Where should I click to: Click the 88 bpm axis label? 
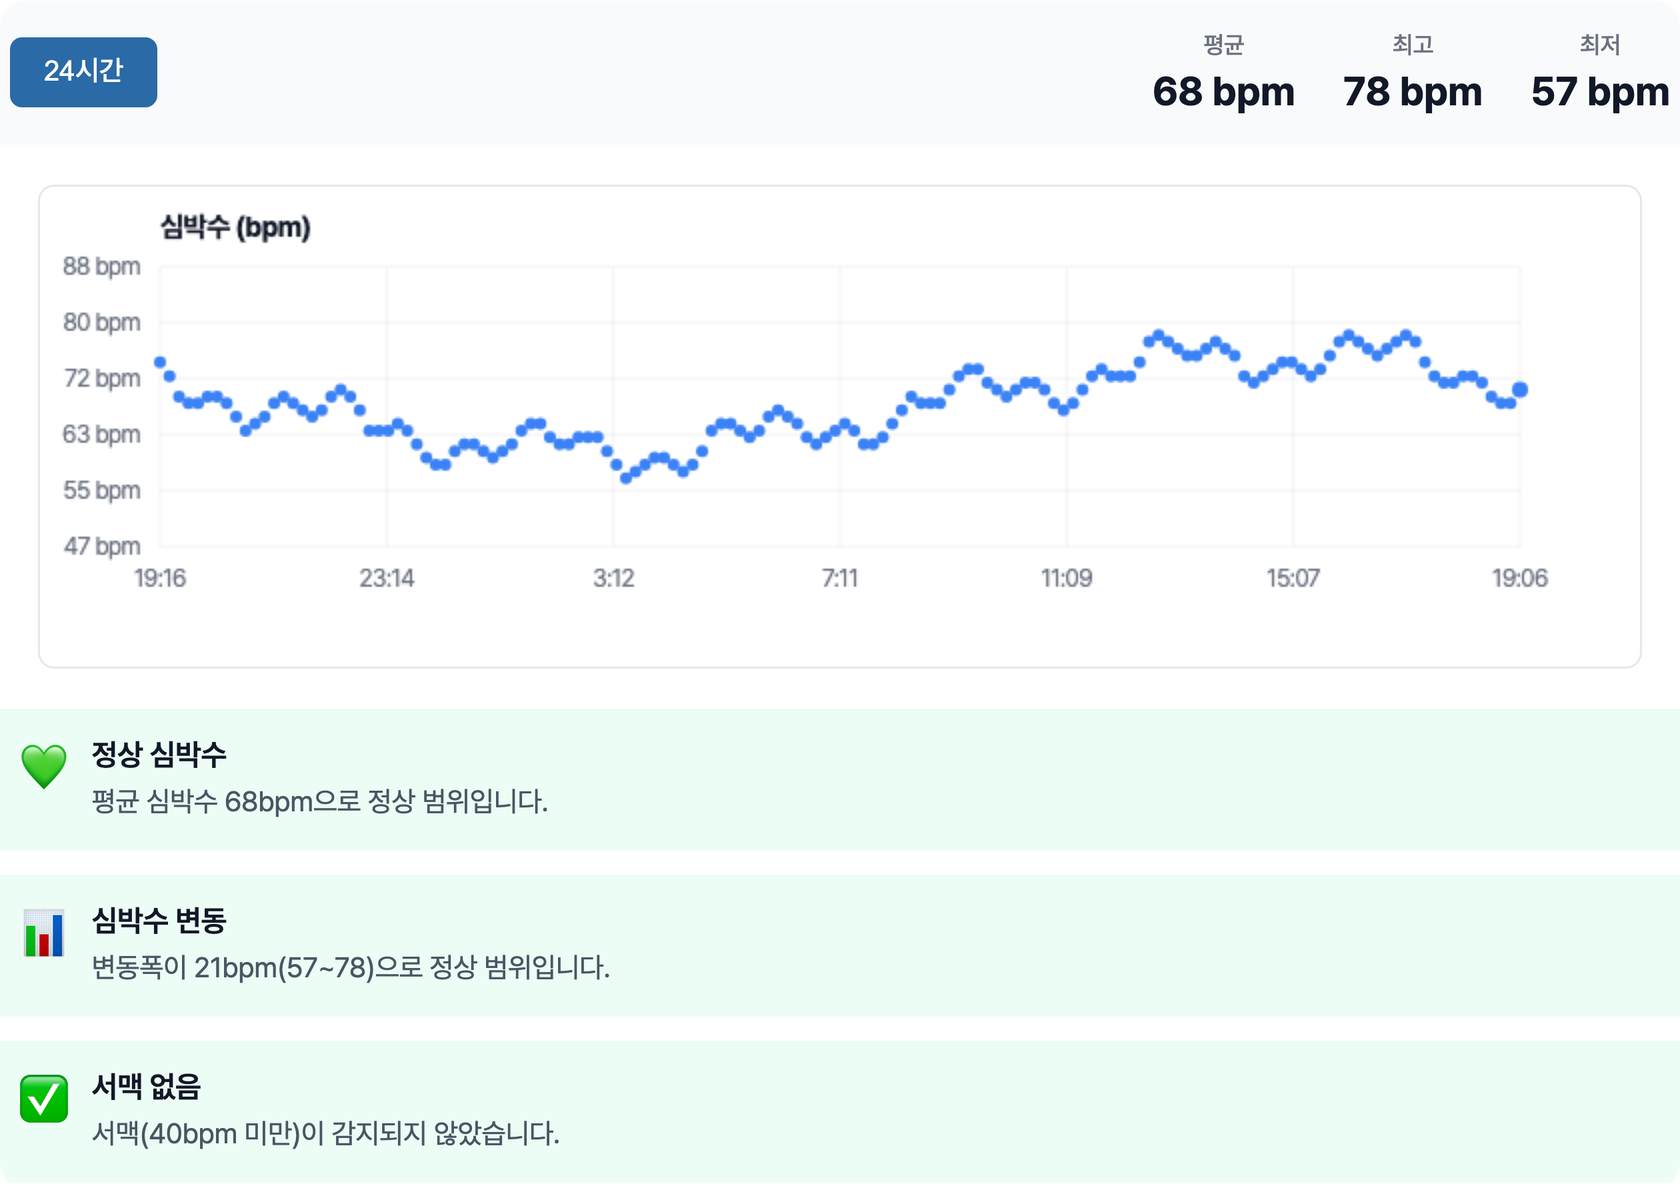[x=102, y=266]
